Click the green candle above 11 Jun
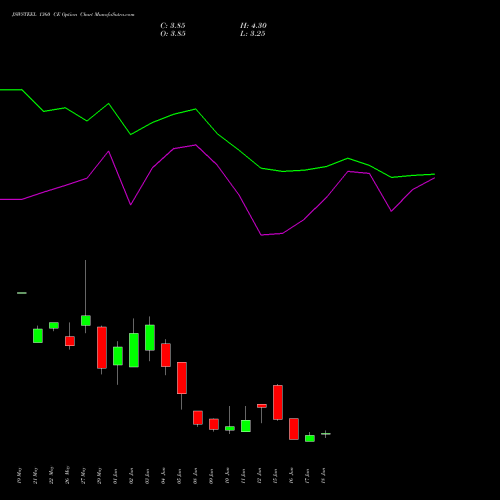Image resolution: width=500 pixels, height=500 pixels. [x=246, y=426]
